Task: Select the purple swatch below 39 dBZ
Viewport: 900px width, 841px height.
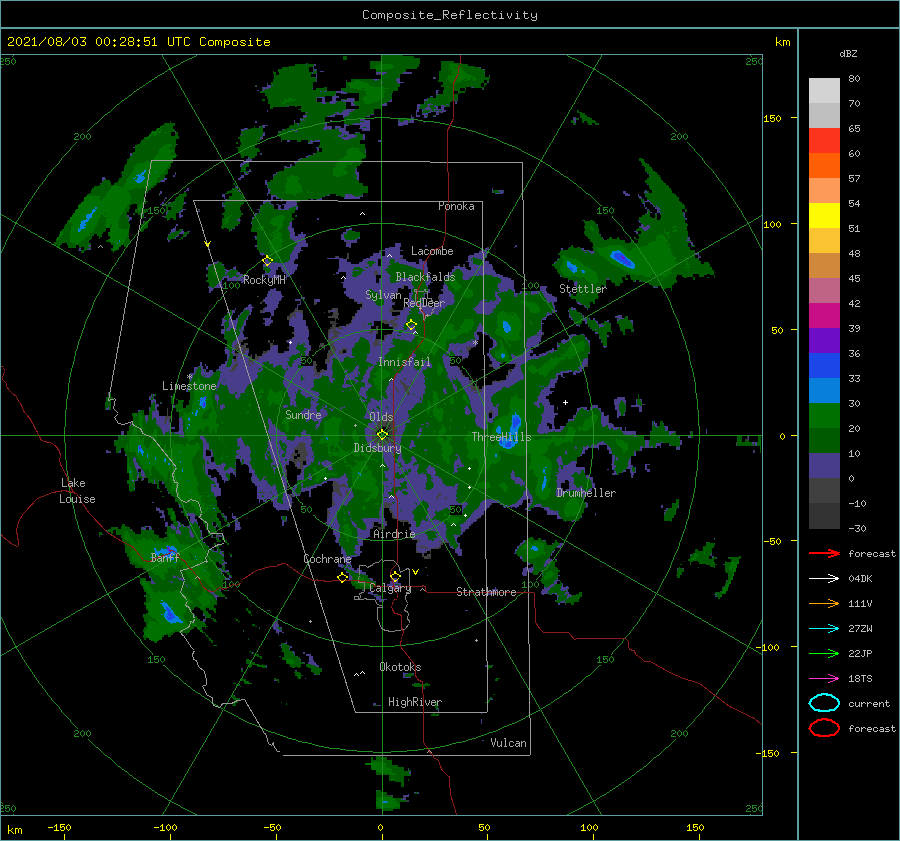Action: (x=824, y=340)
